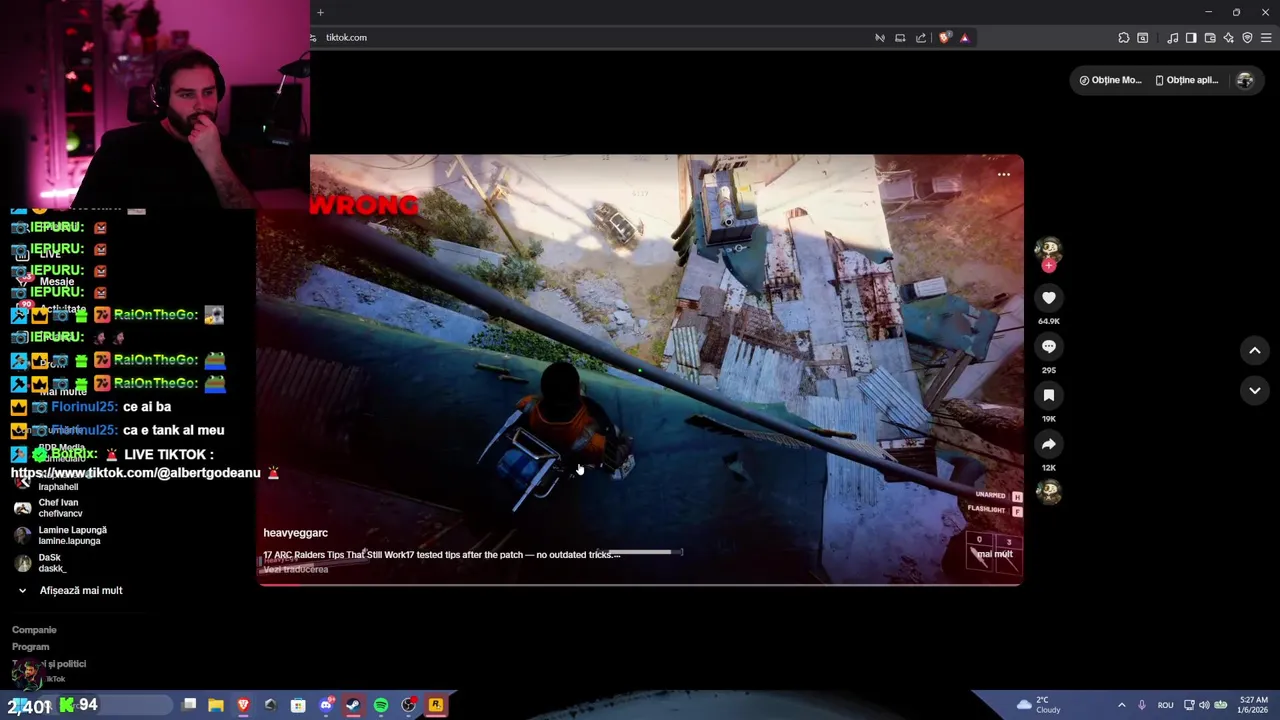Click the 'Obține apli...' get app button

click(1187, 80)
